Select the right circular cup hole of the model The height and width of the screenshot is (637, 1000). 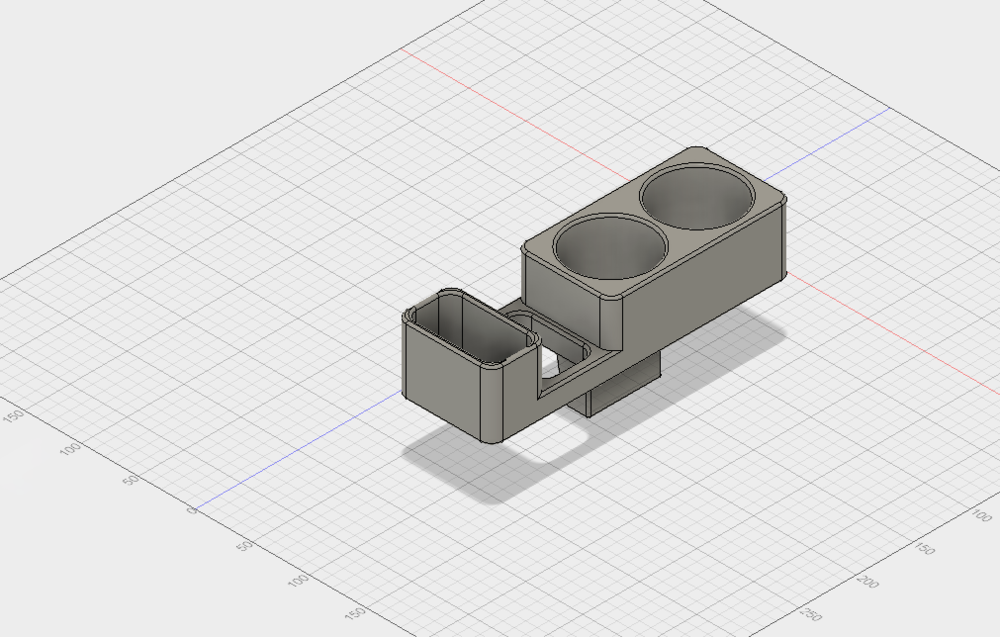point(697,196)
